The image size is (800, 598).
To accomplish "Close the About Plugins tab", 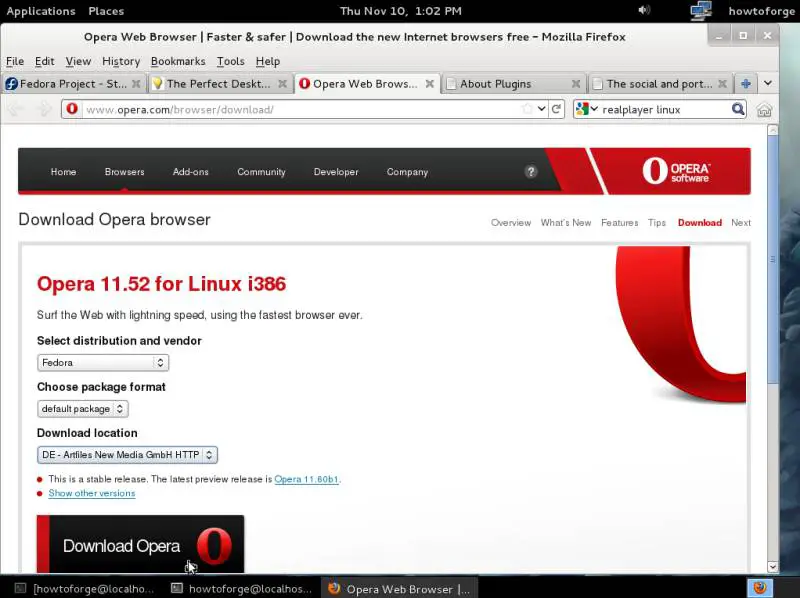I will pyautogui.click(x=576, y=84).
